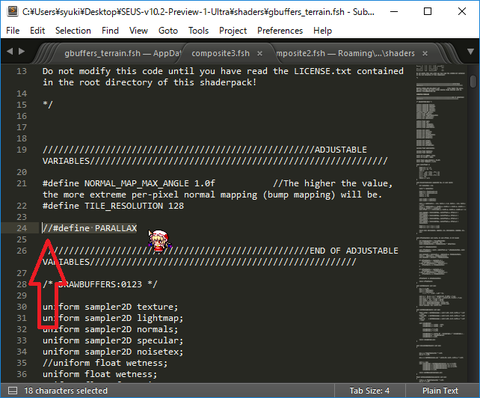The width and height of the screenshot is (480, 398).
Task: Minimize the Sublime Text window
Action: tap(394, 11)
